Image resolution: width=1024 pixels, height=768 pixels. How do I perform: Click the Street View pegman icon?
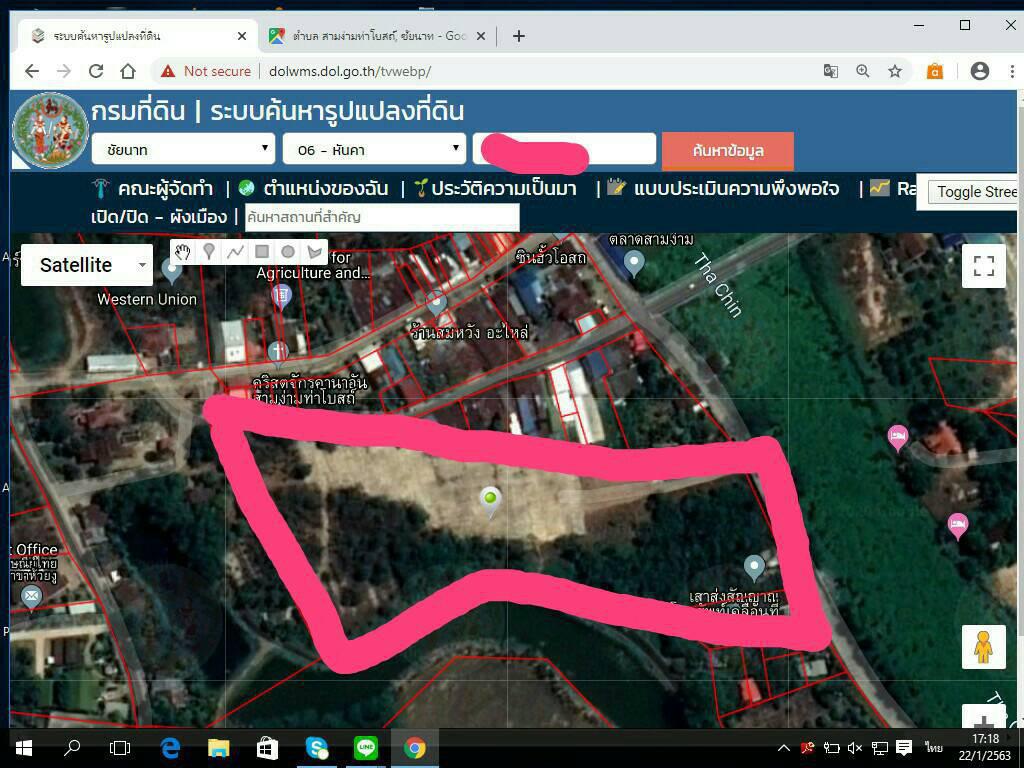(x=983, y=647)
